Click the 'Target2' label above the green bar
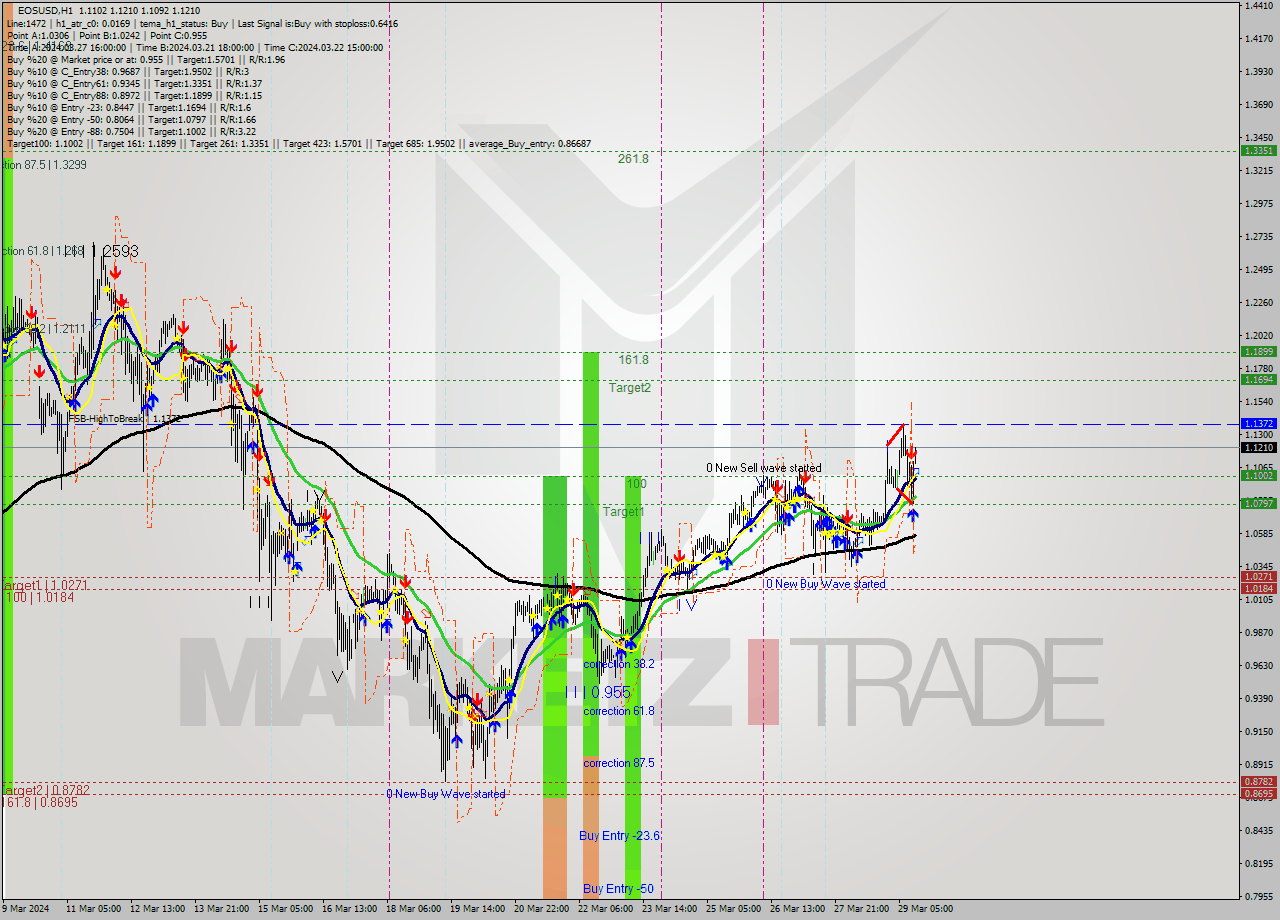This screenshot has width=1280, height=920. (631, 388)
